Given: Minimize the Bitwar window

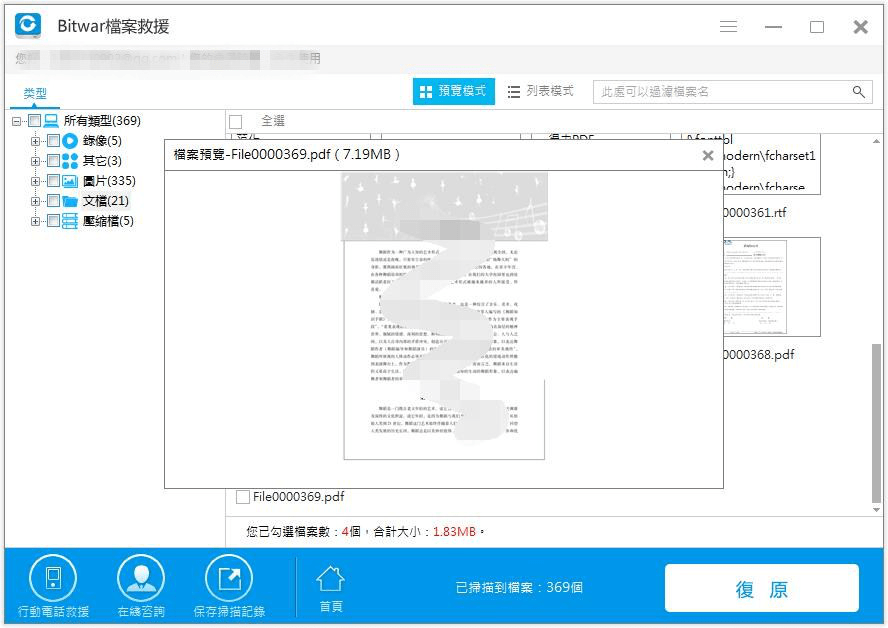Looking at the screenshot, I should [773, 27].
